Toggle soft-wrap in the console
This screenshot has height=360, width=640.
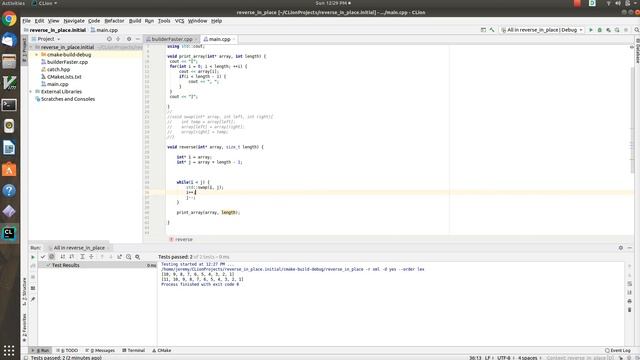[629, 284]
